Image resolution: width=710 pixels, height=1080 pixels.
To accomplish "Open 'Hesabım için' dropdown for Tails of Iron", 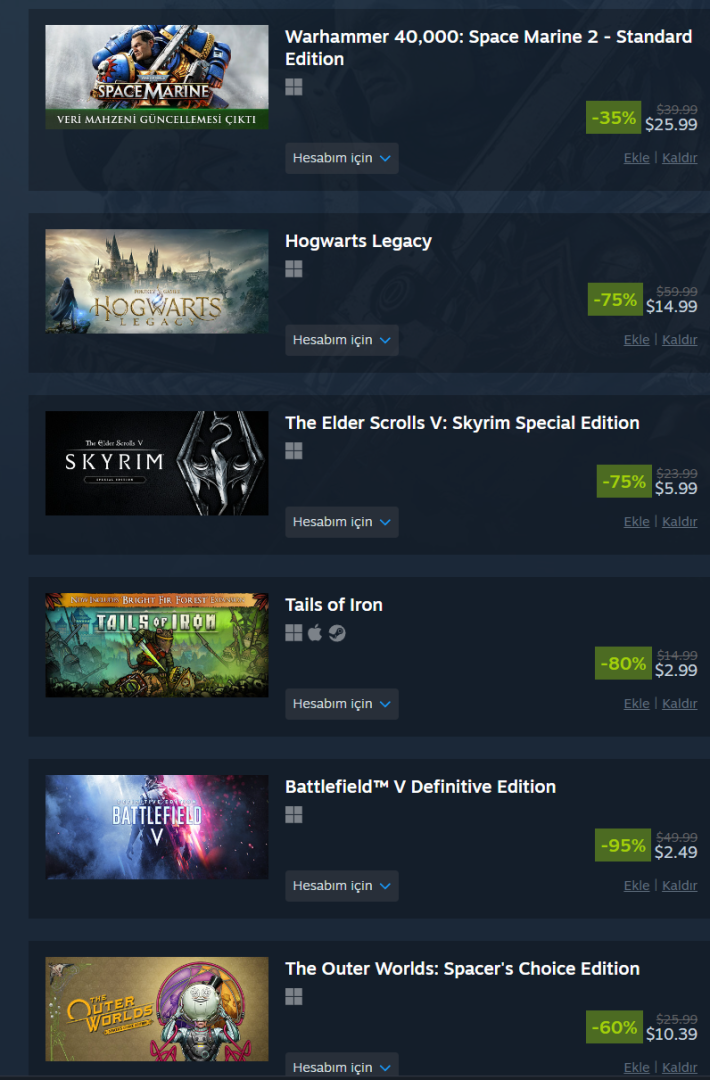I will [342, 703].
